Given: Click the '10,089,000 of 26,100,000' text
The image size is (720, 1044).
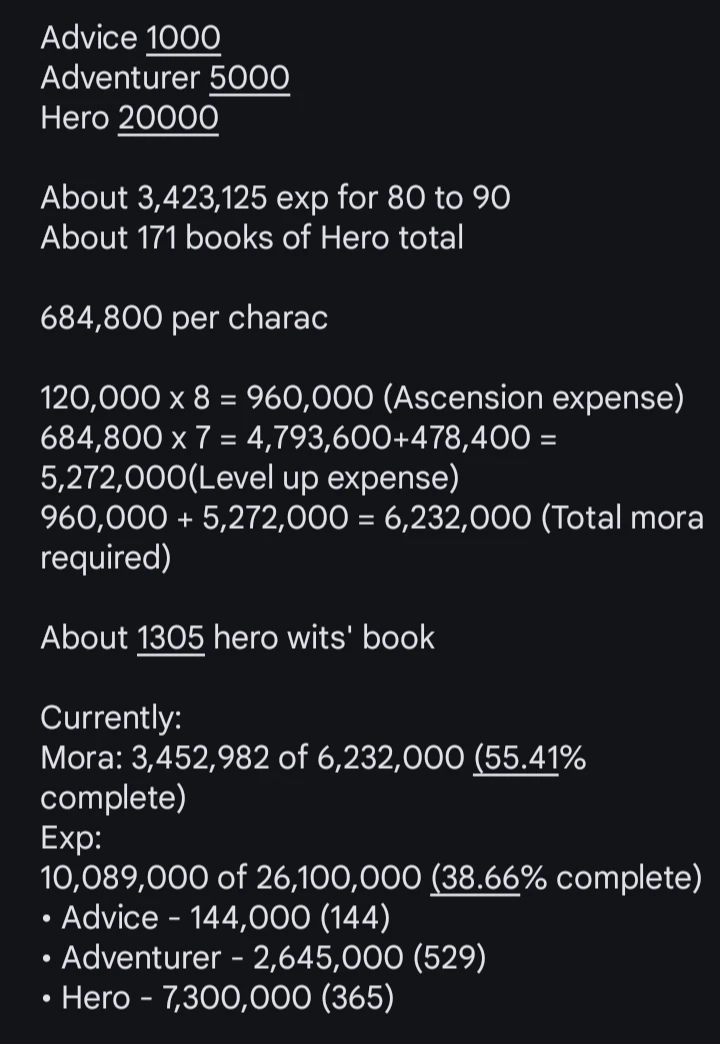Looking at the screenshot, I should [230, 878].
